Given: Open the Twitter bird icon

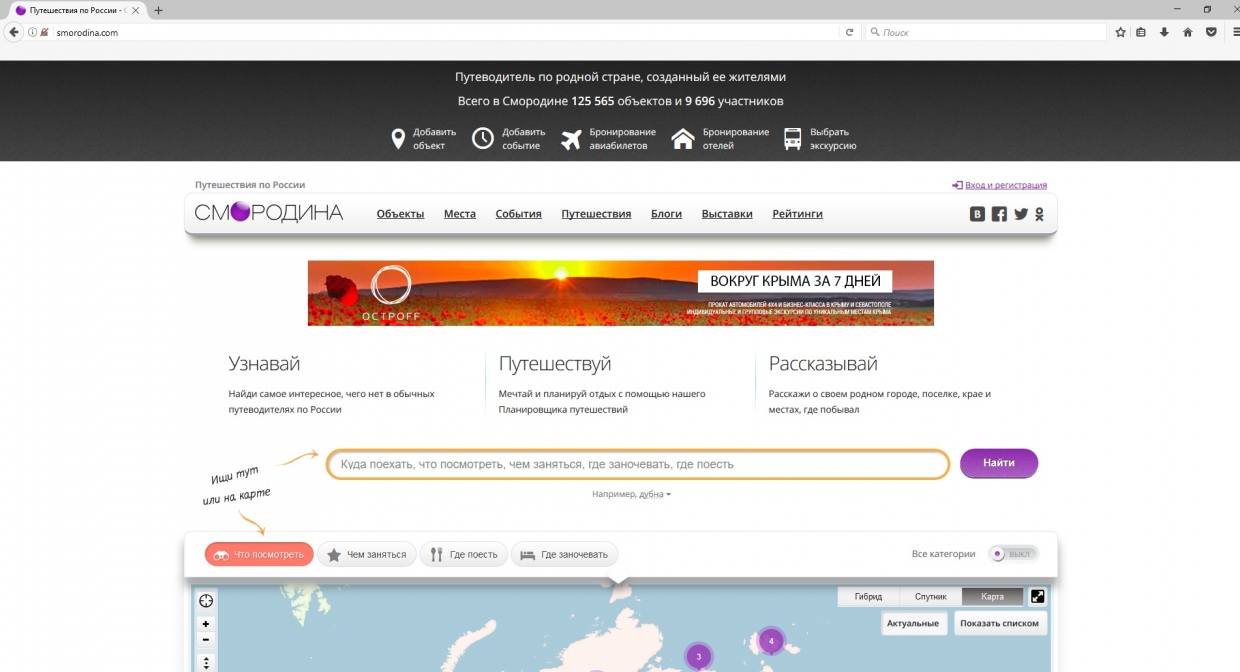Looking at the screenshot, I should pos(1021,214).
